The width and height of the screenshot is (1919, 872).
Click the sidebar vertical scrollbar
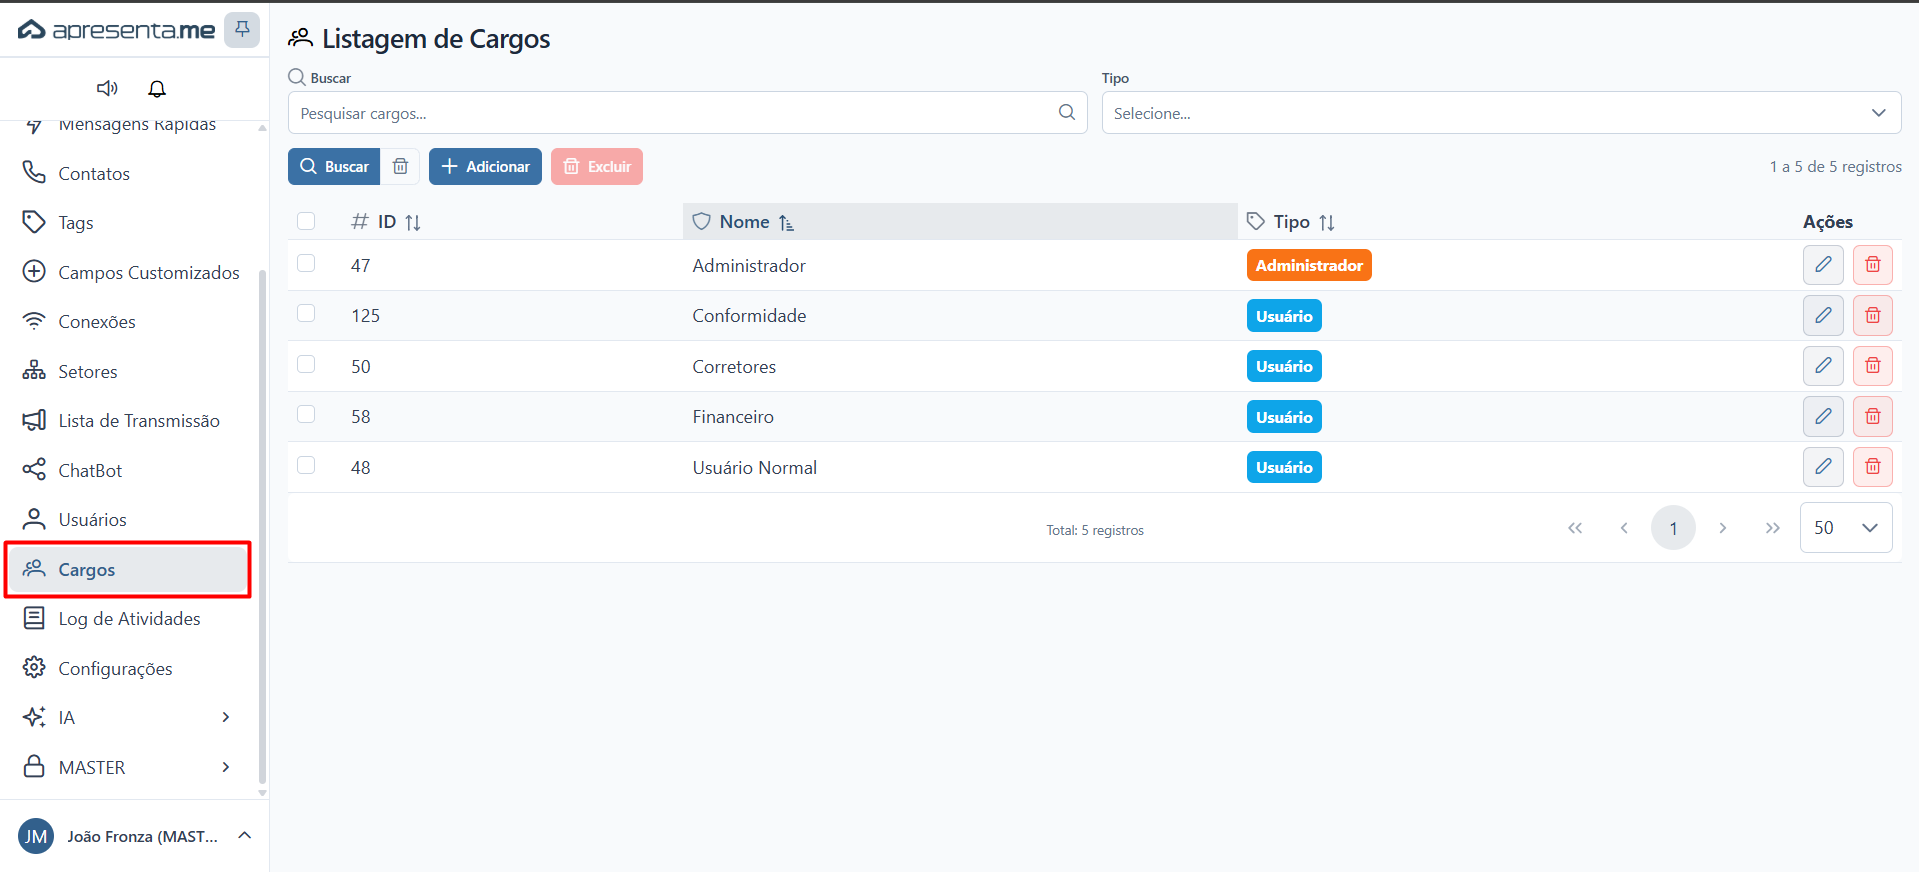click(x=262, y=525)
